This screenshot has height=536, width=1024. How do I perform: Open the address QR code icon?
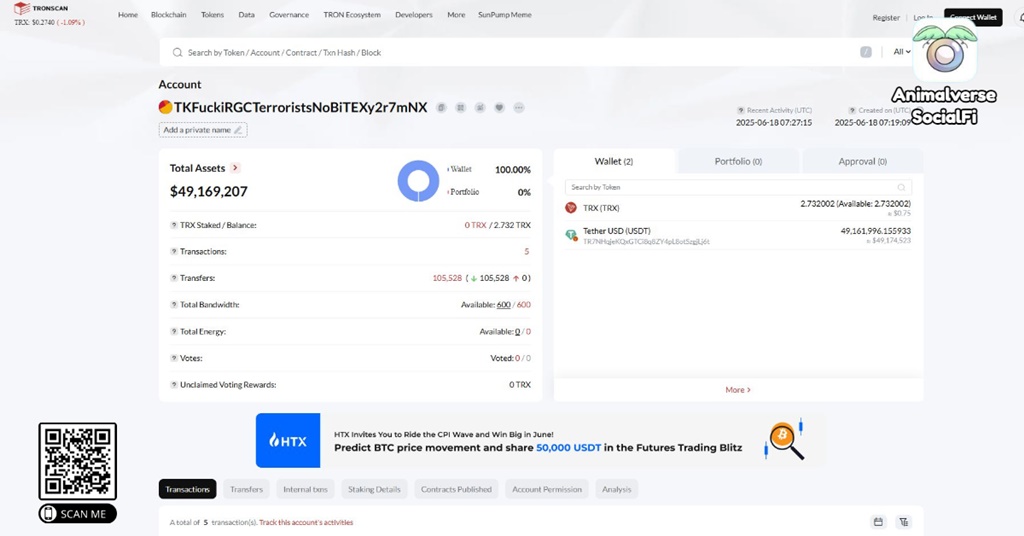point(460,107)
